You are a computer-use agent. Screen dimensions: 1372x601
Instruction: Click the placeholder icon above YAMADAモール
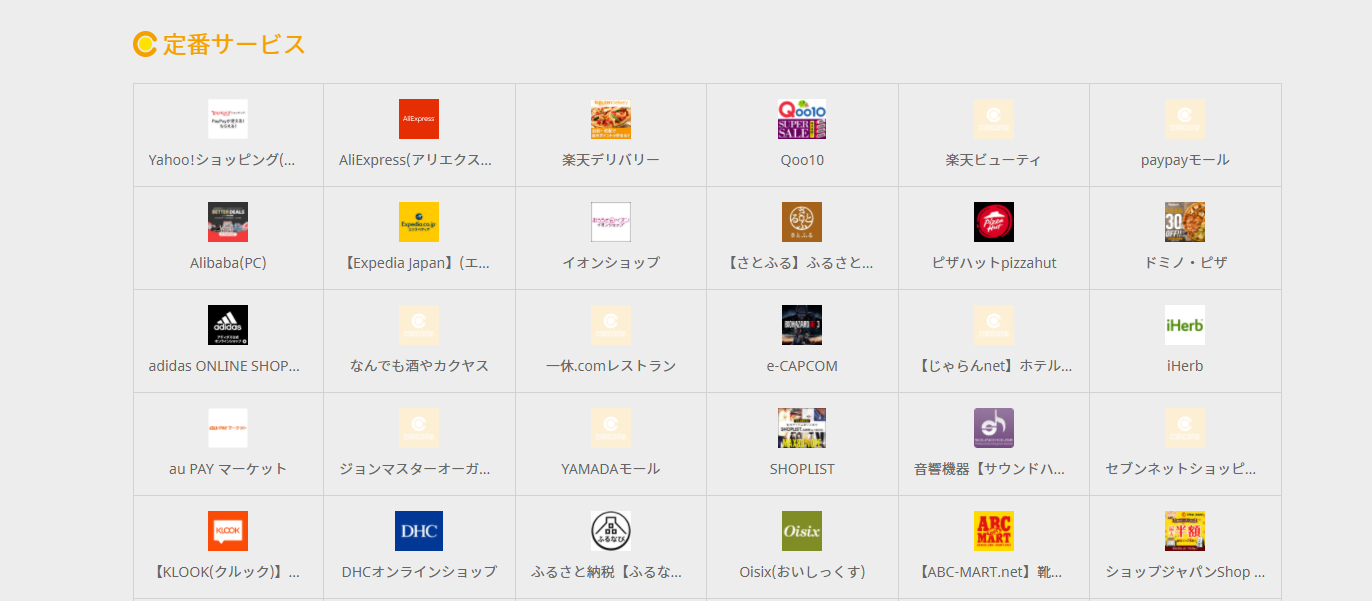[611, 428]
